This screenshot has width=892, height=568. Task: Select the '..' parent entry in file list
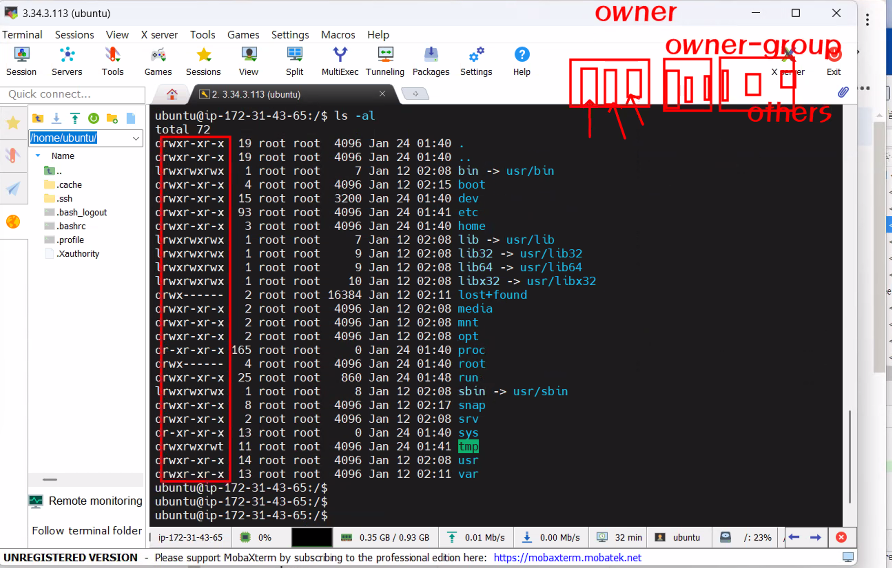click(x=53, y=171)
